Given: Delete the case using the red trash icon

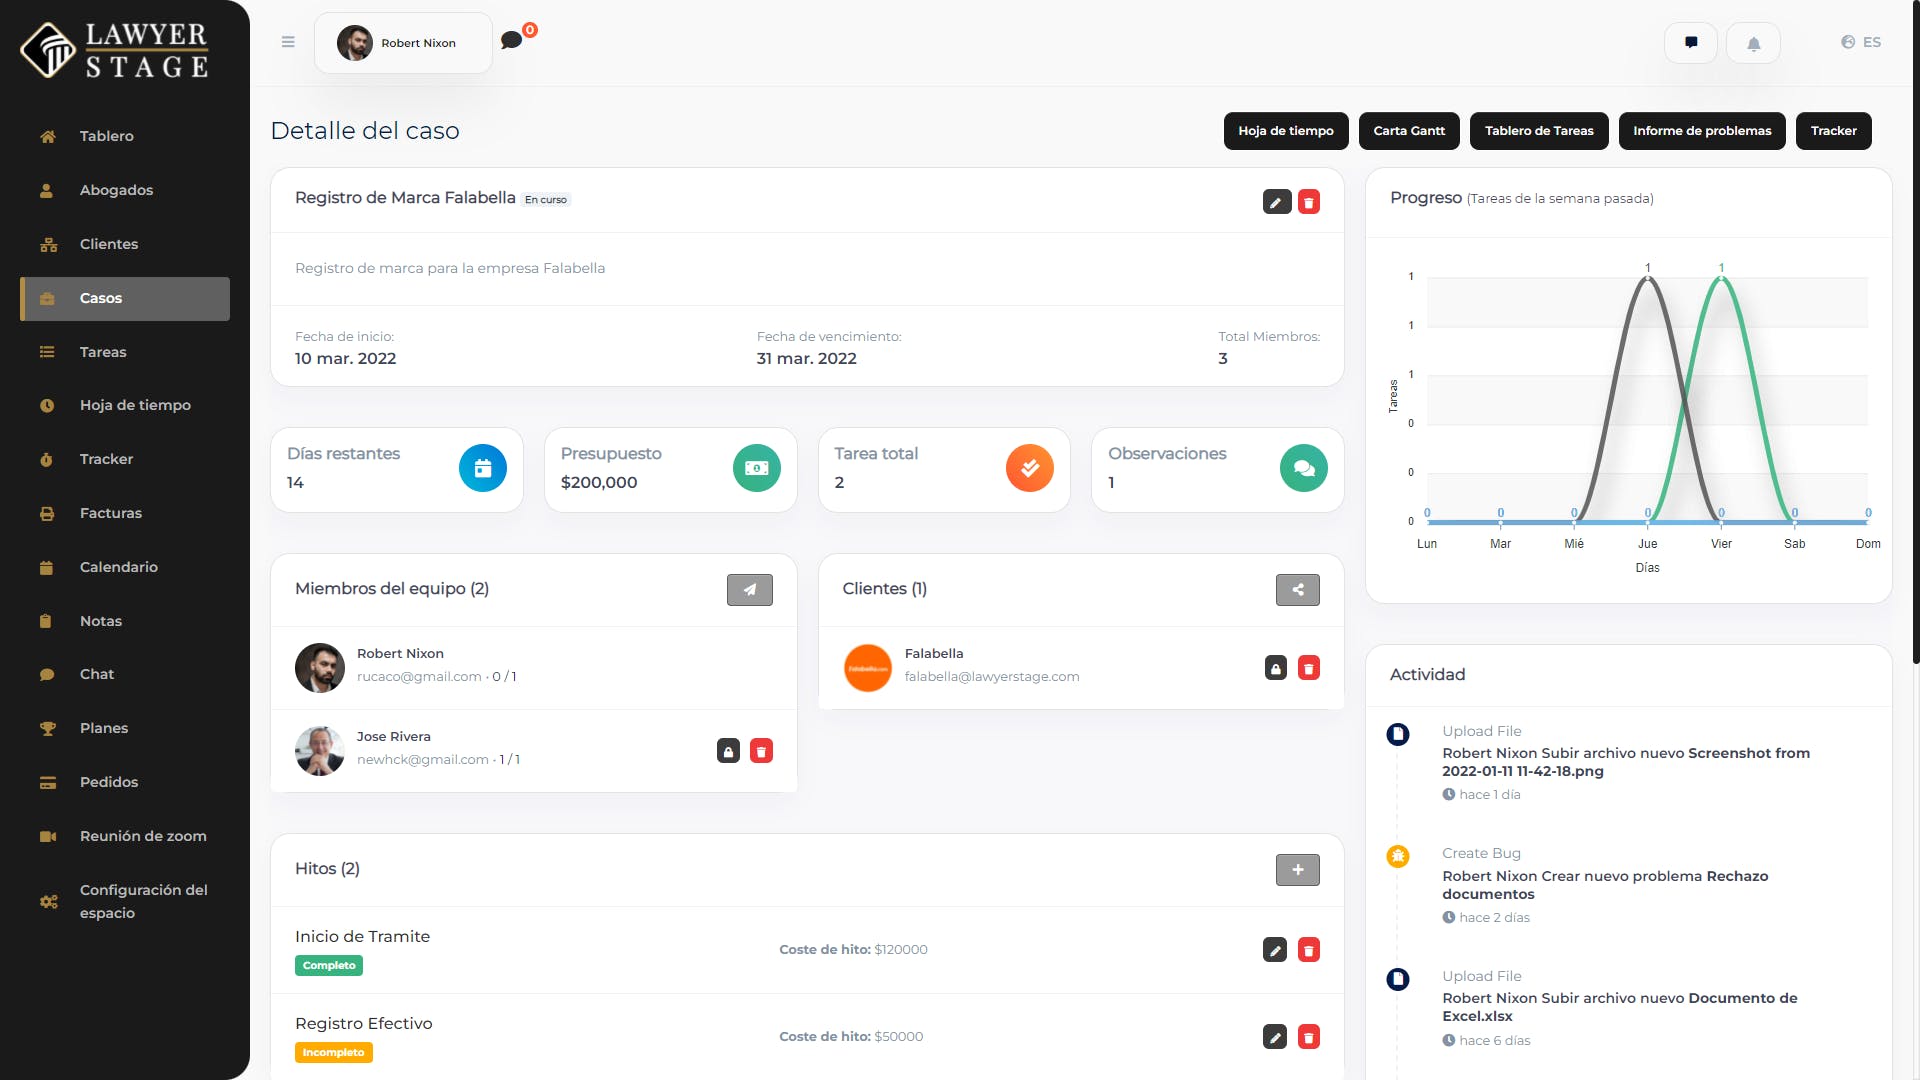Looking at the screenshot, I should pyautogui.click(x=1309, y=202).
